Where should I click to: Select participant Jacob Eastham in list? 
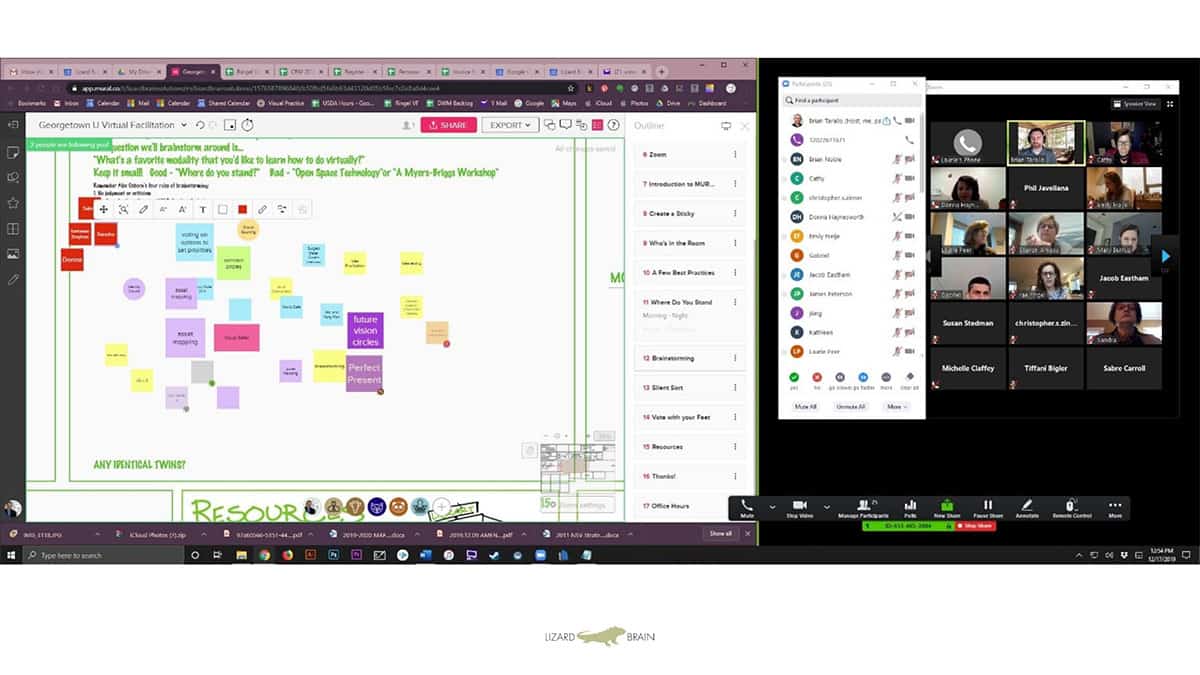click(852, 274)
